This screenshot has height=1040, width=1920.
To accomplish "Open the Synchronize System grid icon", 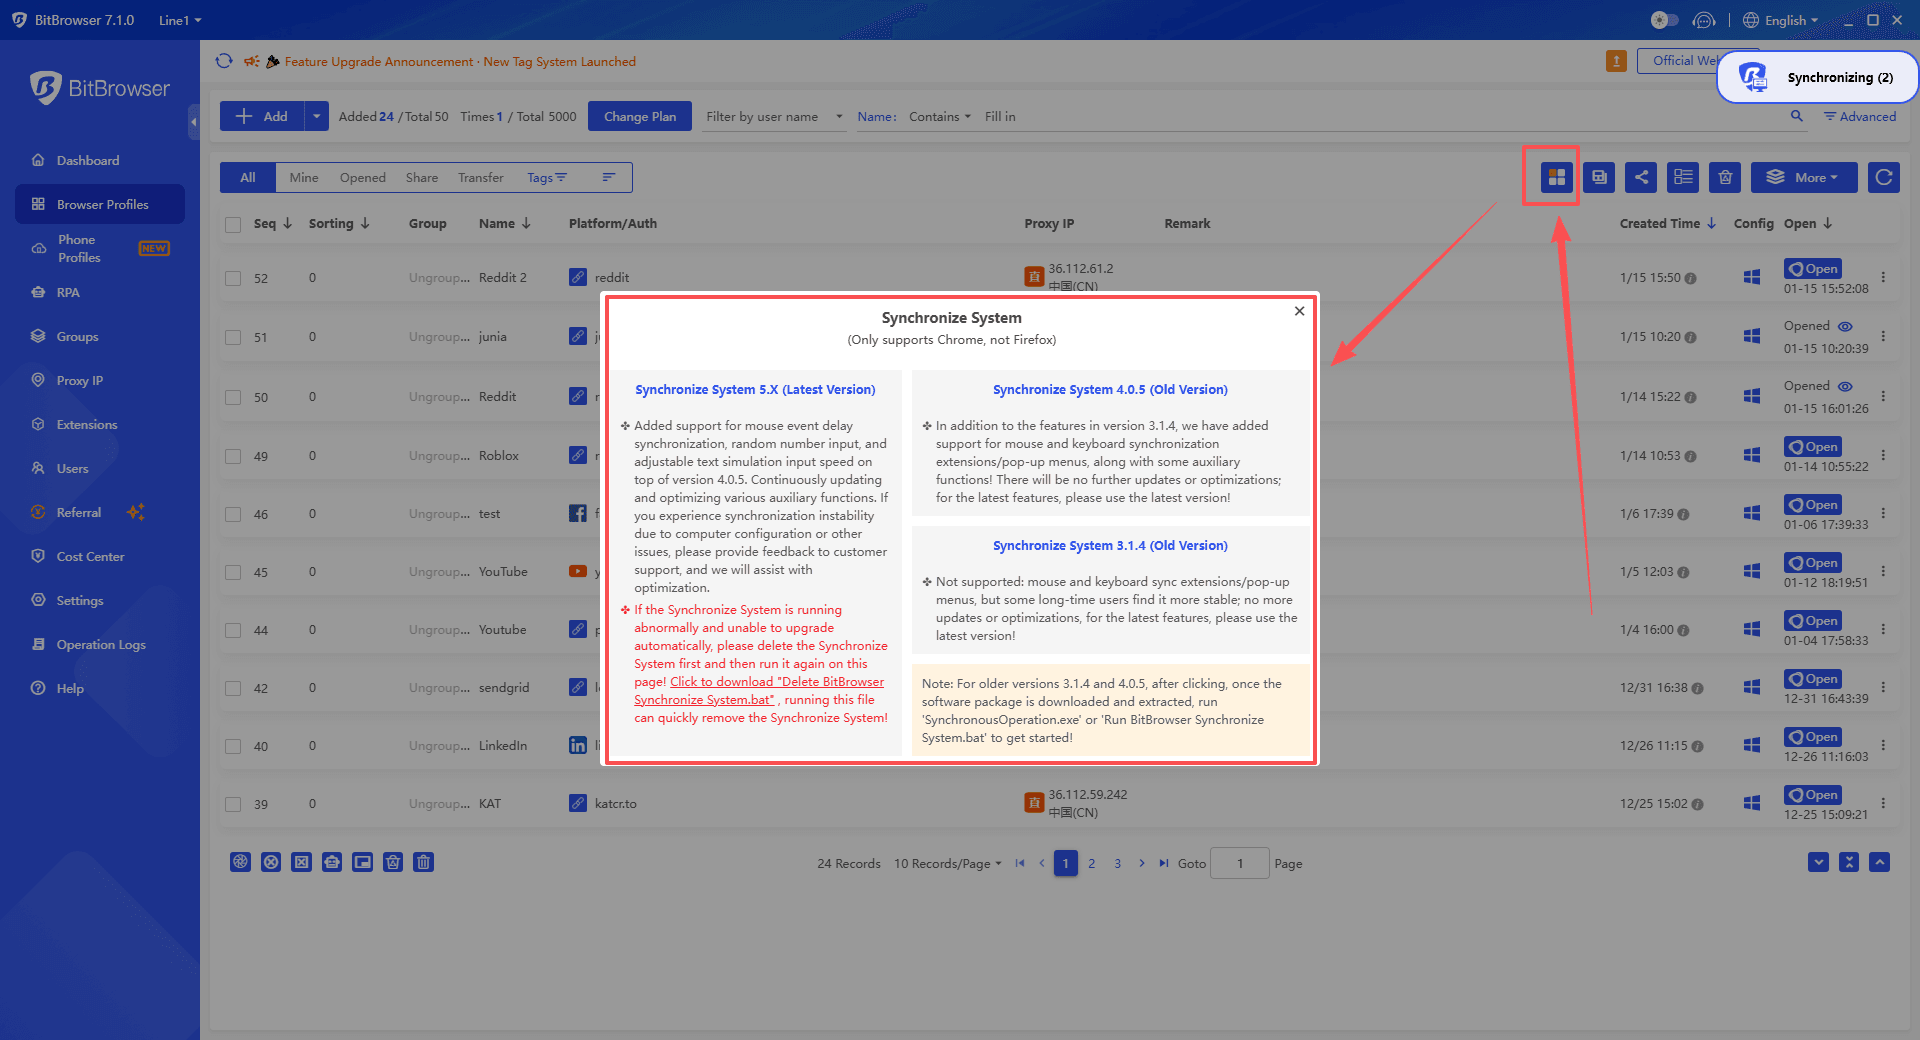I will [1556, 176].
